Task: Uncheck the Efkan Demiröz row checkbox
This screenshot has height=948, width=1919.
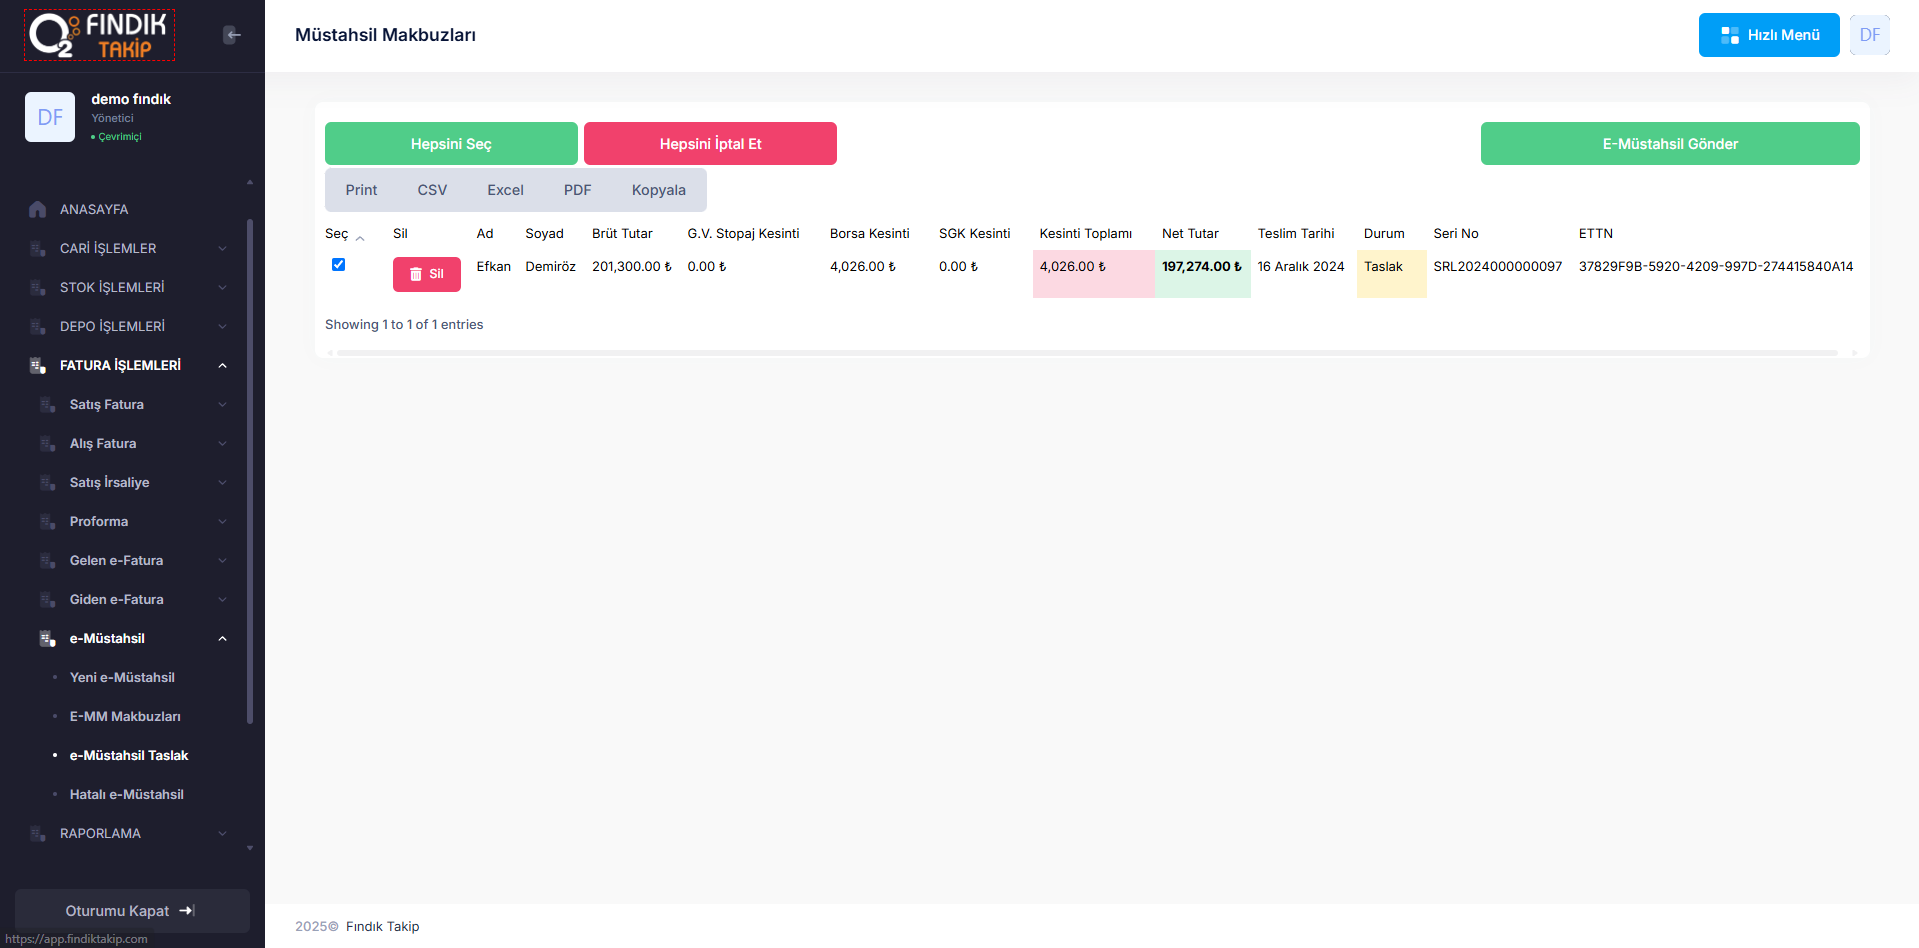Action: [338, 265]
